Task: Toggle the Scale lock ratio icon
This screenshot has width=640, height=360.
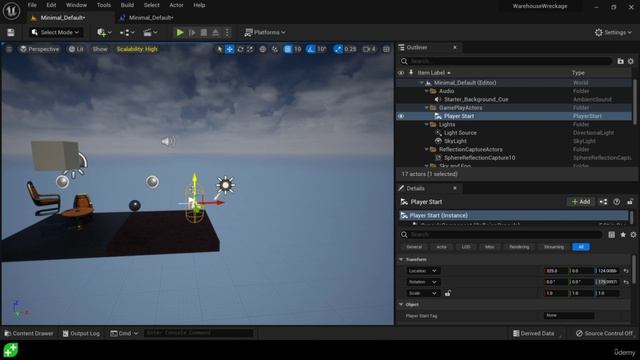Action: click(x=448, y=293)
